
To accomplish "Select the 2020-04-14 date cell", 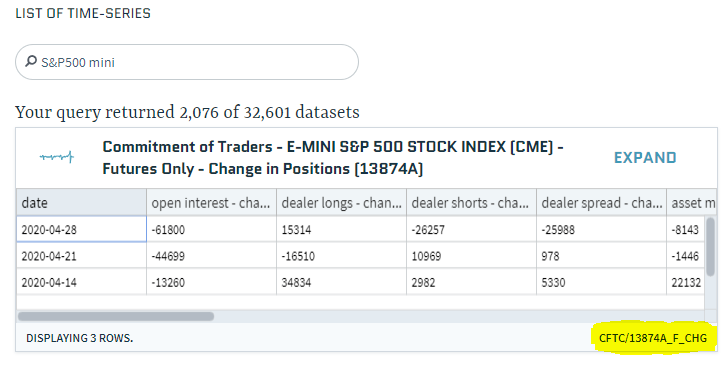I will 82,282.
